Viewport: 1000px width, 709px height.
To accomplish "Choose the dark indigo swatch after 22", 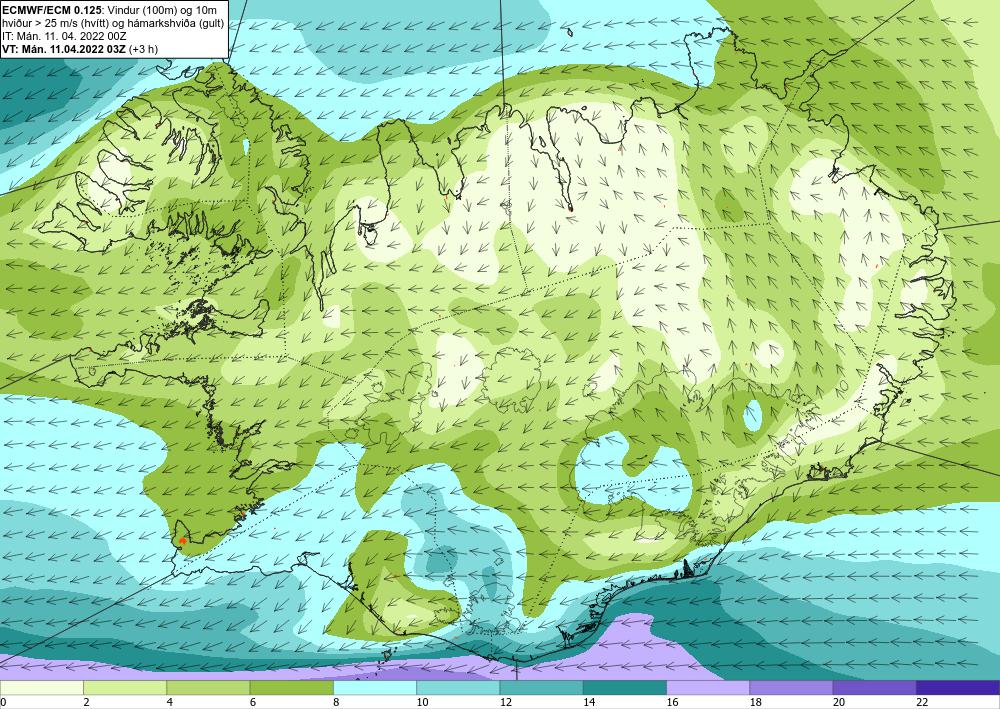I will pos(958,687).
